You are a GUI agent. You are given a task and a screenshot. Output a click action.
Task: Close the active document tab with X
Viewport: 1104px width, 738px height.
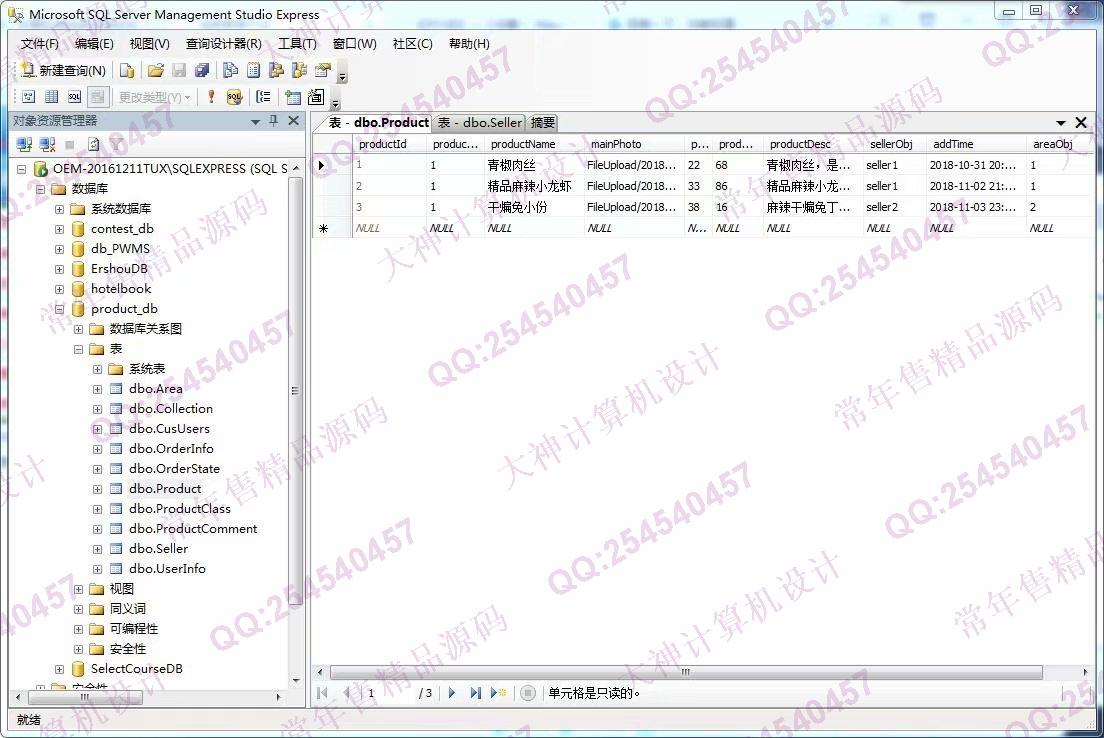[1081, 123]
